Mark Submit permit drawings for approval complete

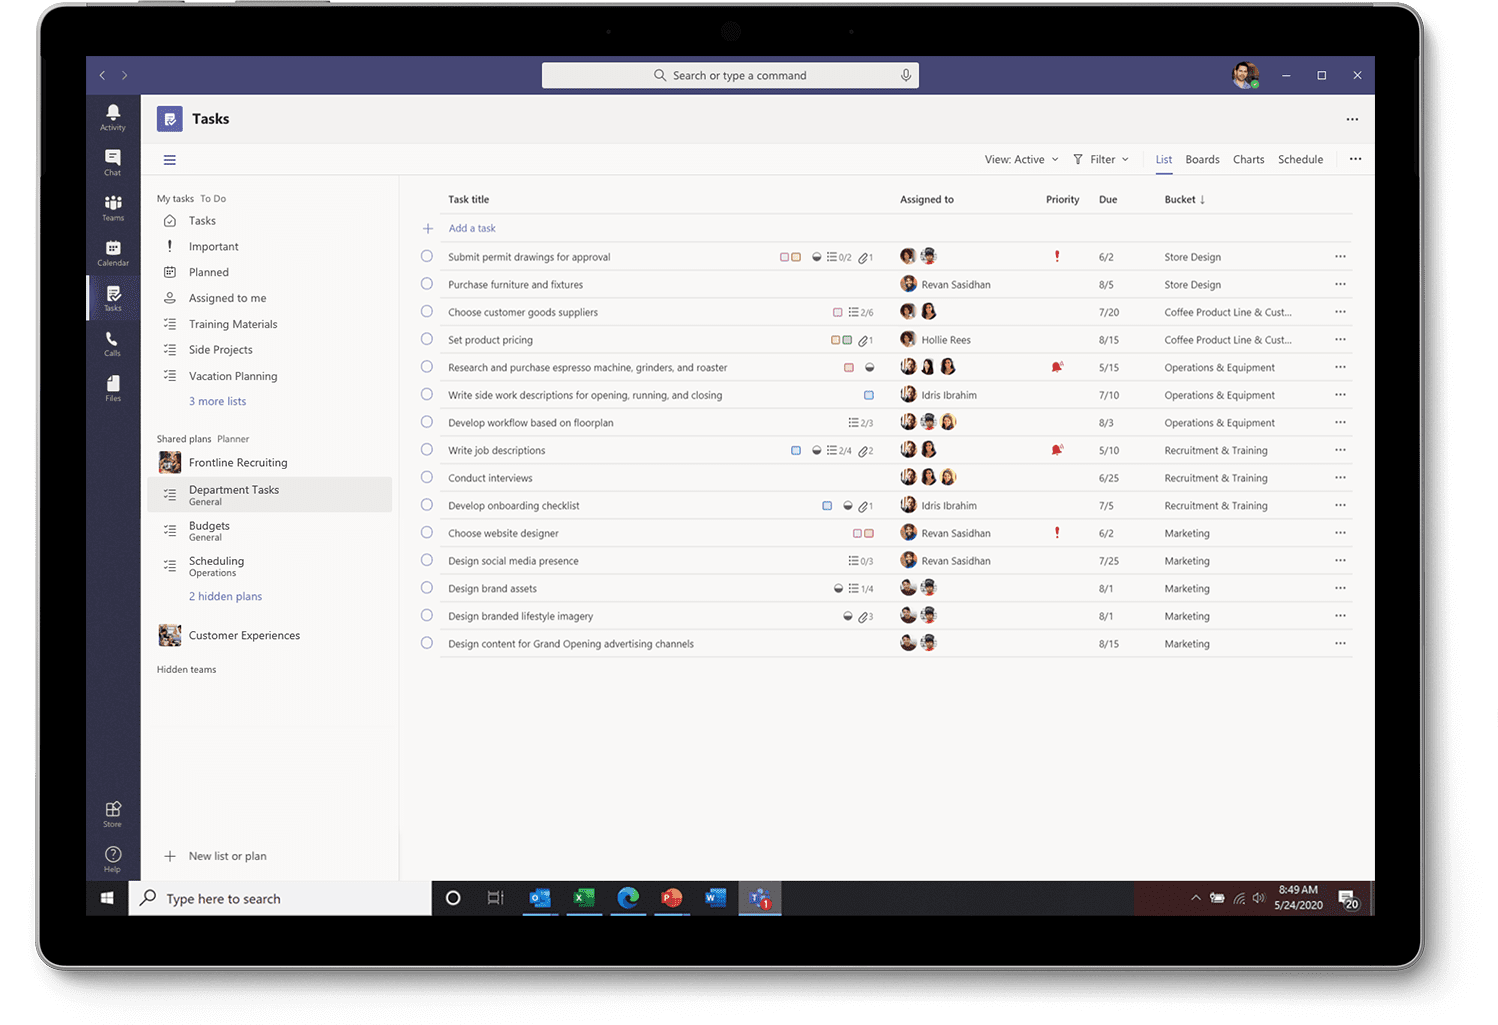tap(427, 256)
